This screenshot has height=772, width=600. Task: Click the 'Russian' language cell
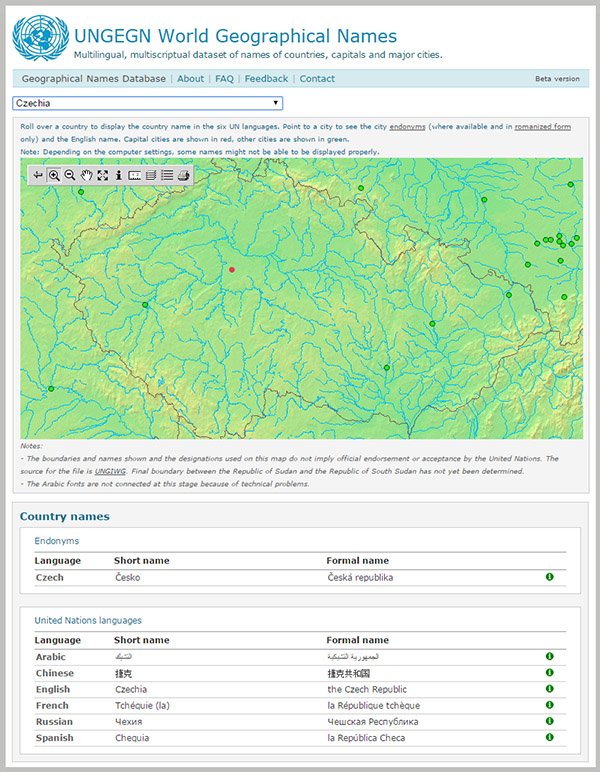54,722
